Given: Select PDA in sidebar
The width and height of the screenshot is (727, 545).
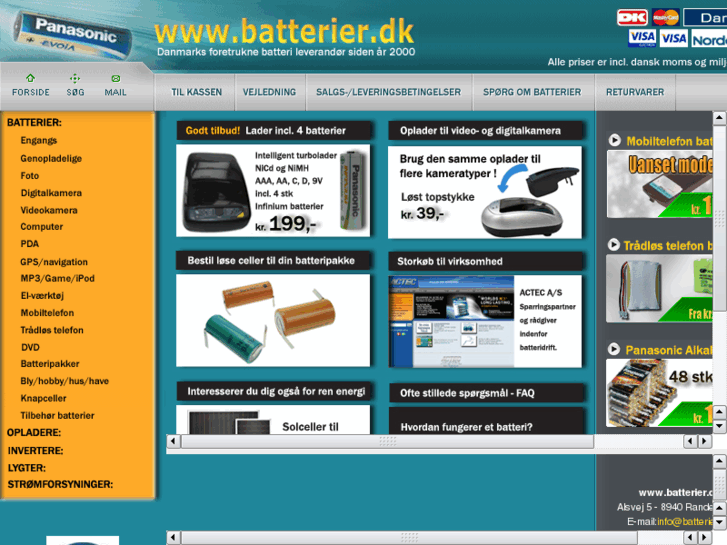Looking at the screenshot, I should click(30, 244).
